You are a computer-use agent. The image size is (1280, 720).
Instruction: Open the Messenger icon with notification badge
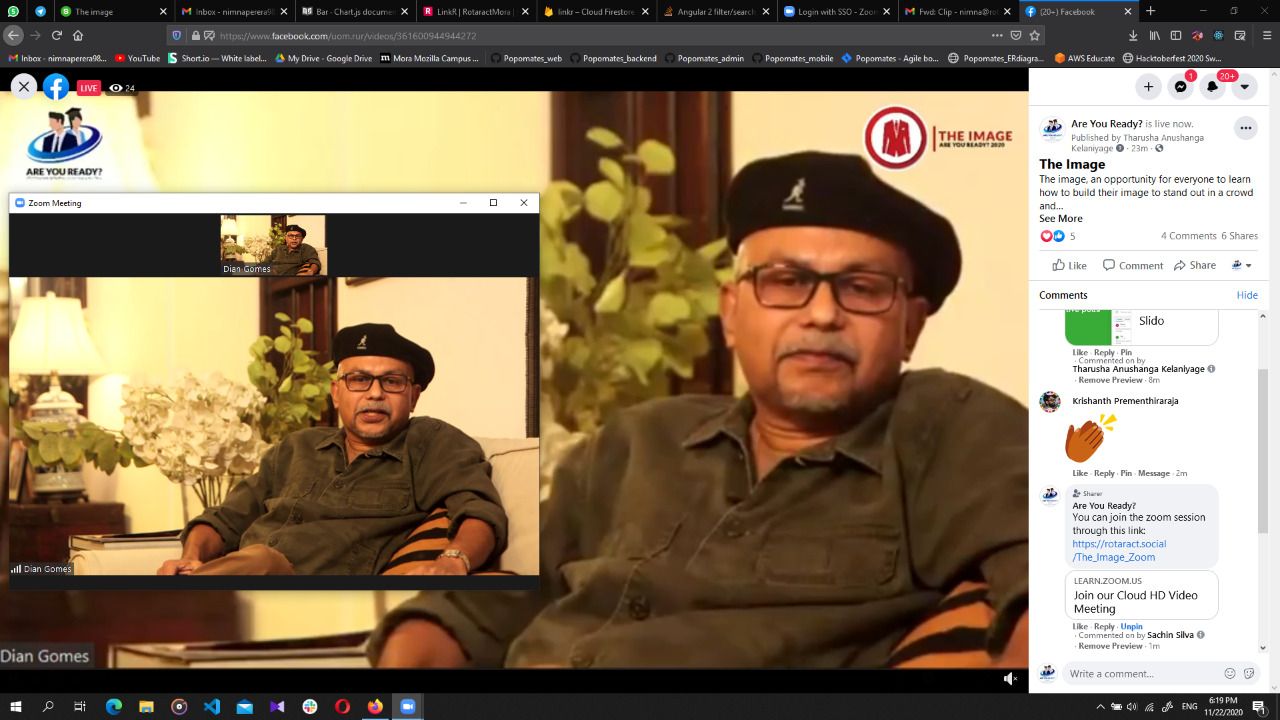click(x=1181, y=87)
